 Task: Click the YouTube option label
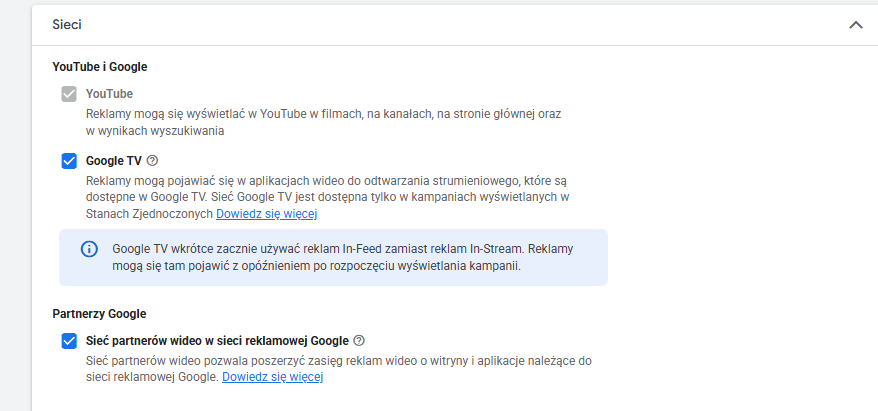(109, 94)
